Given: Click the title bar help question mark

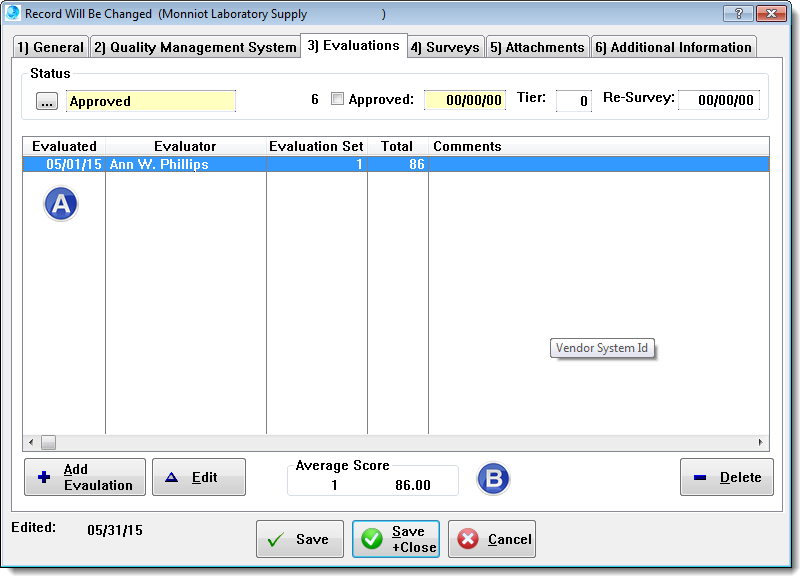Looking at the screenshot, I should pyautogui.click(x=738, y=14).
